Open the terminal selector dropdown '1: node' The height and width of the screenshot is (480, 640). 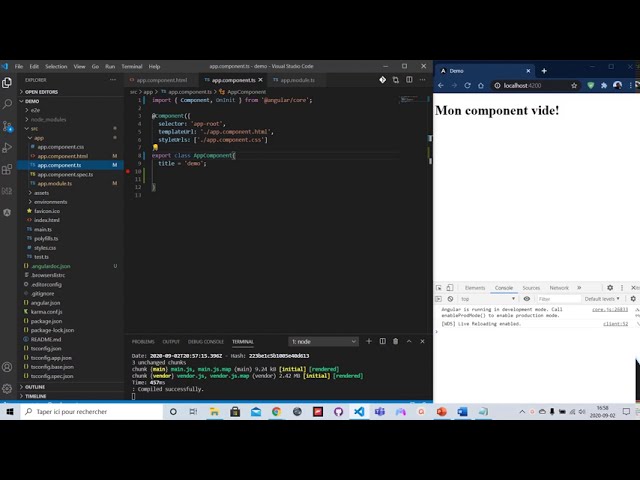324,342
